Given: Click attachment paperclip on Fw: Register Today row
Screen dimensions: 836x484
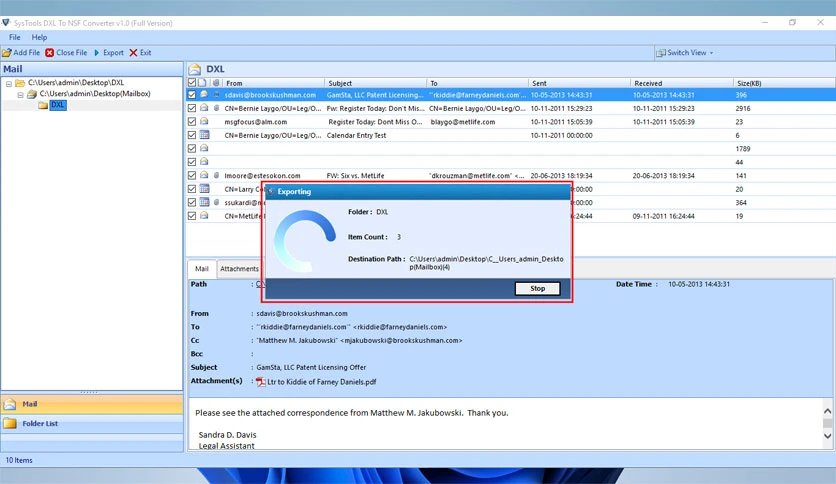Looking at the screenshot, I should tap(216, 108).
